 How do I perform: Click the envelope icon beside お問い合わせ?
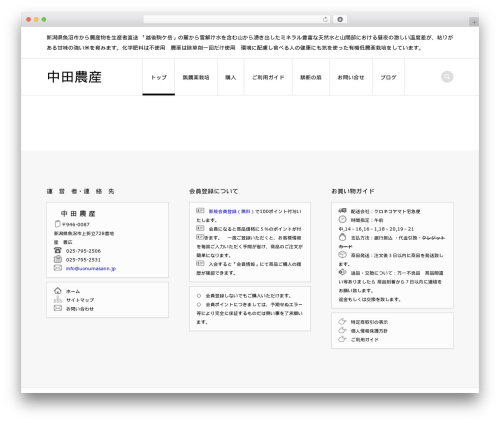click(x=58, y=308)
